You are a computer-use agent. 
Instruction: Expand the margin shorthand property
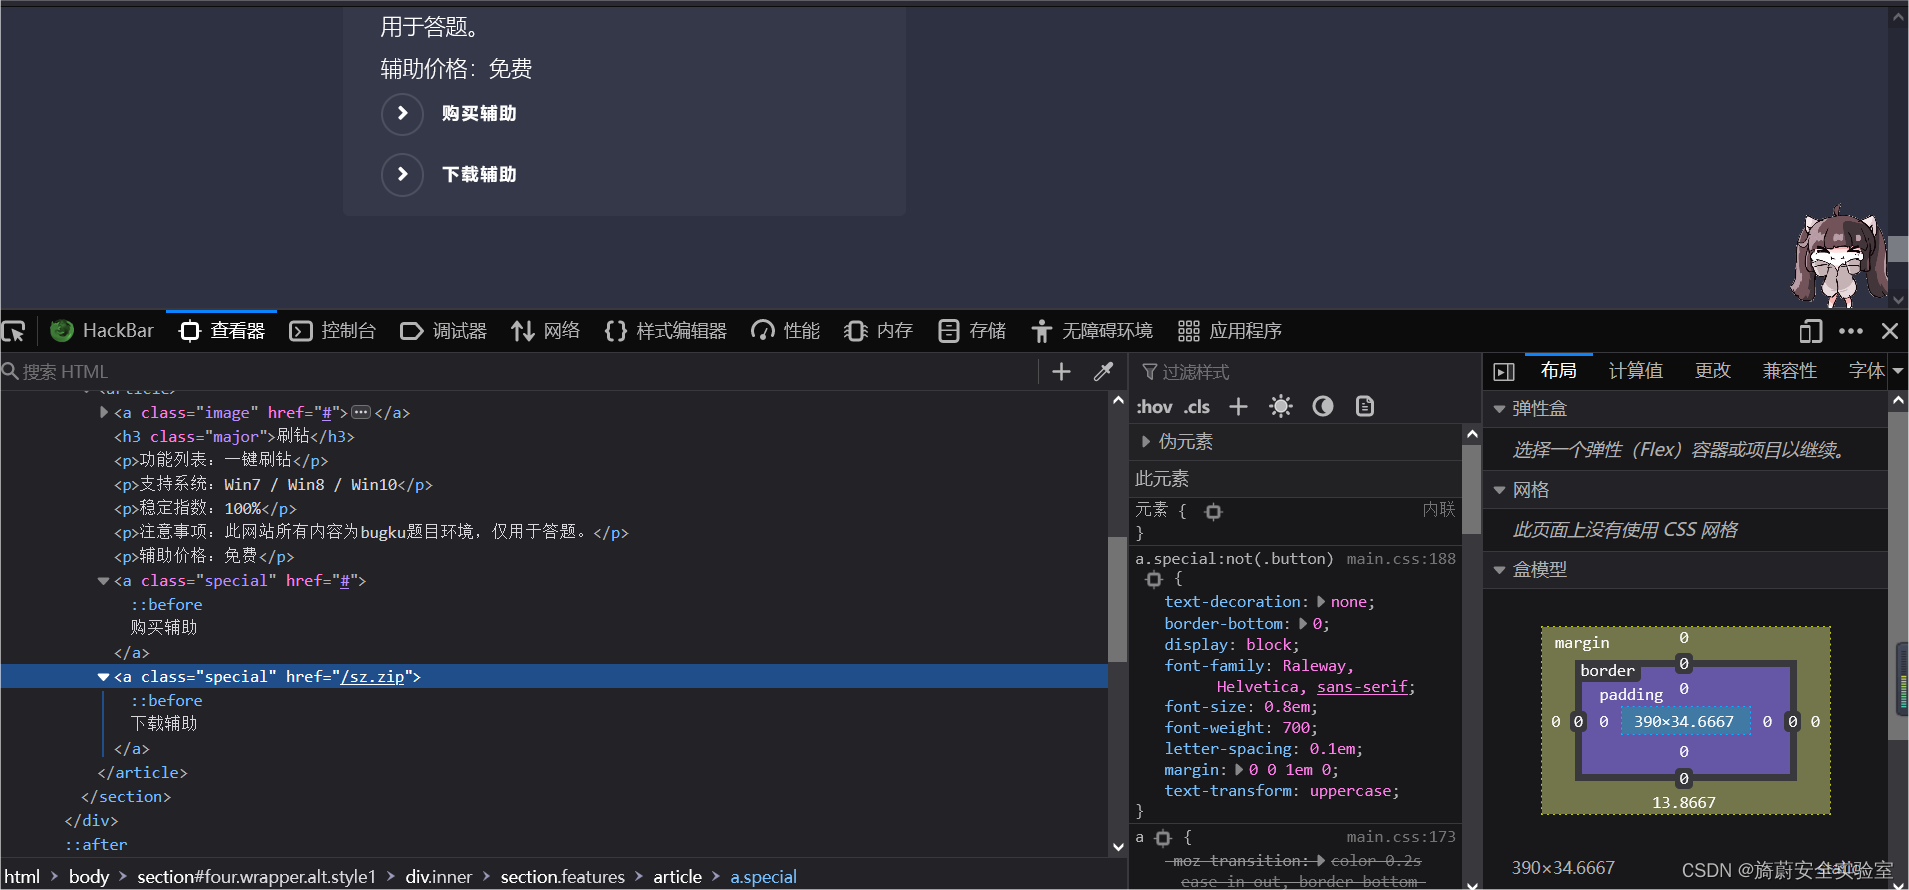coord(1240,770)
